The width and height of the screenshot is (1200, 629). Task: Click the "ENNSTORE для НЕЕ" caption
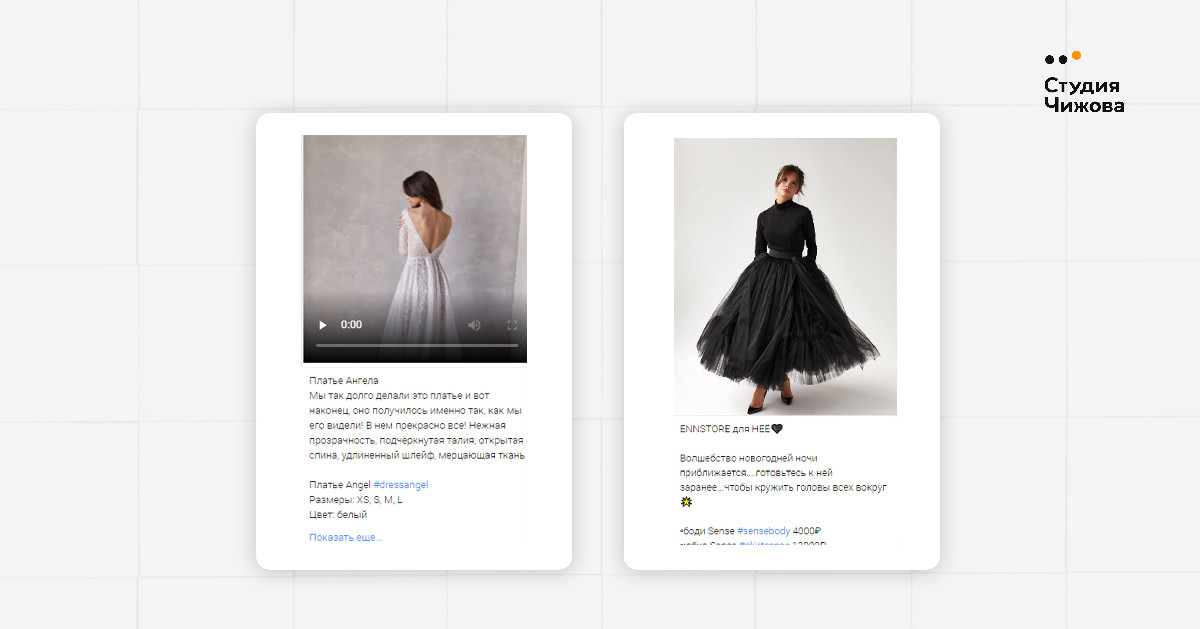tap(725, 429)
